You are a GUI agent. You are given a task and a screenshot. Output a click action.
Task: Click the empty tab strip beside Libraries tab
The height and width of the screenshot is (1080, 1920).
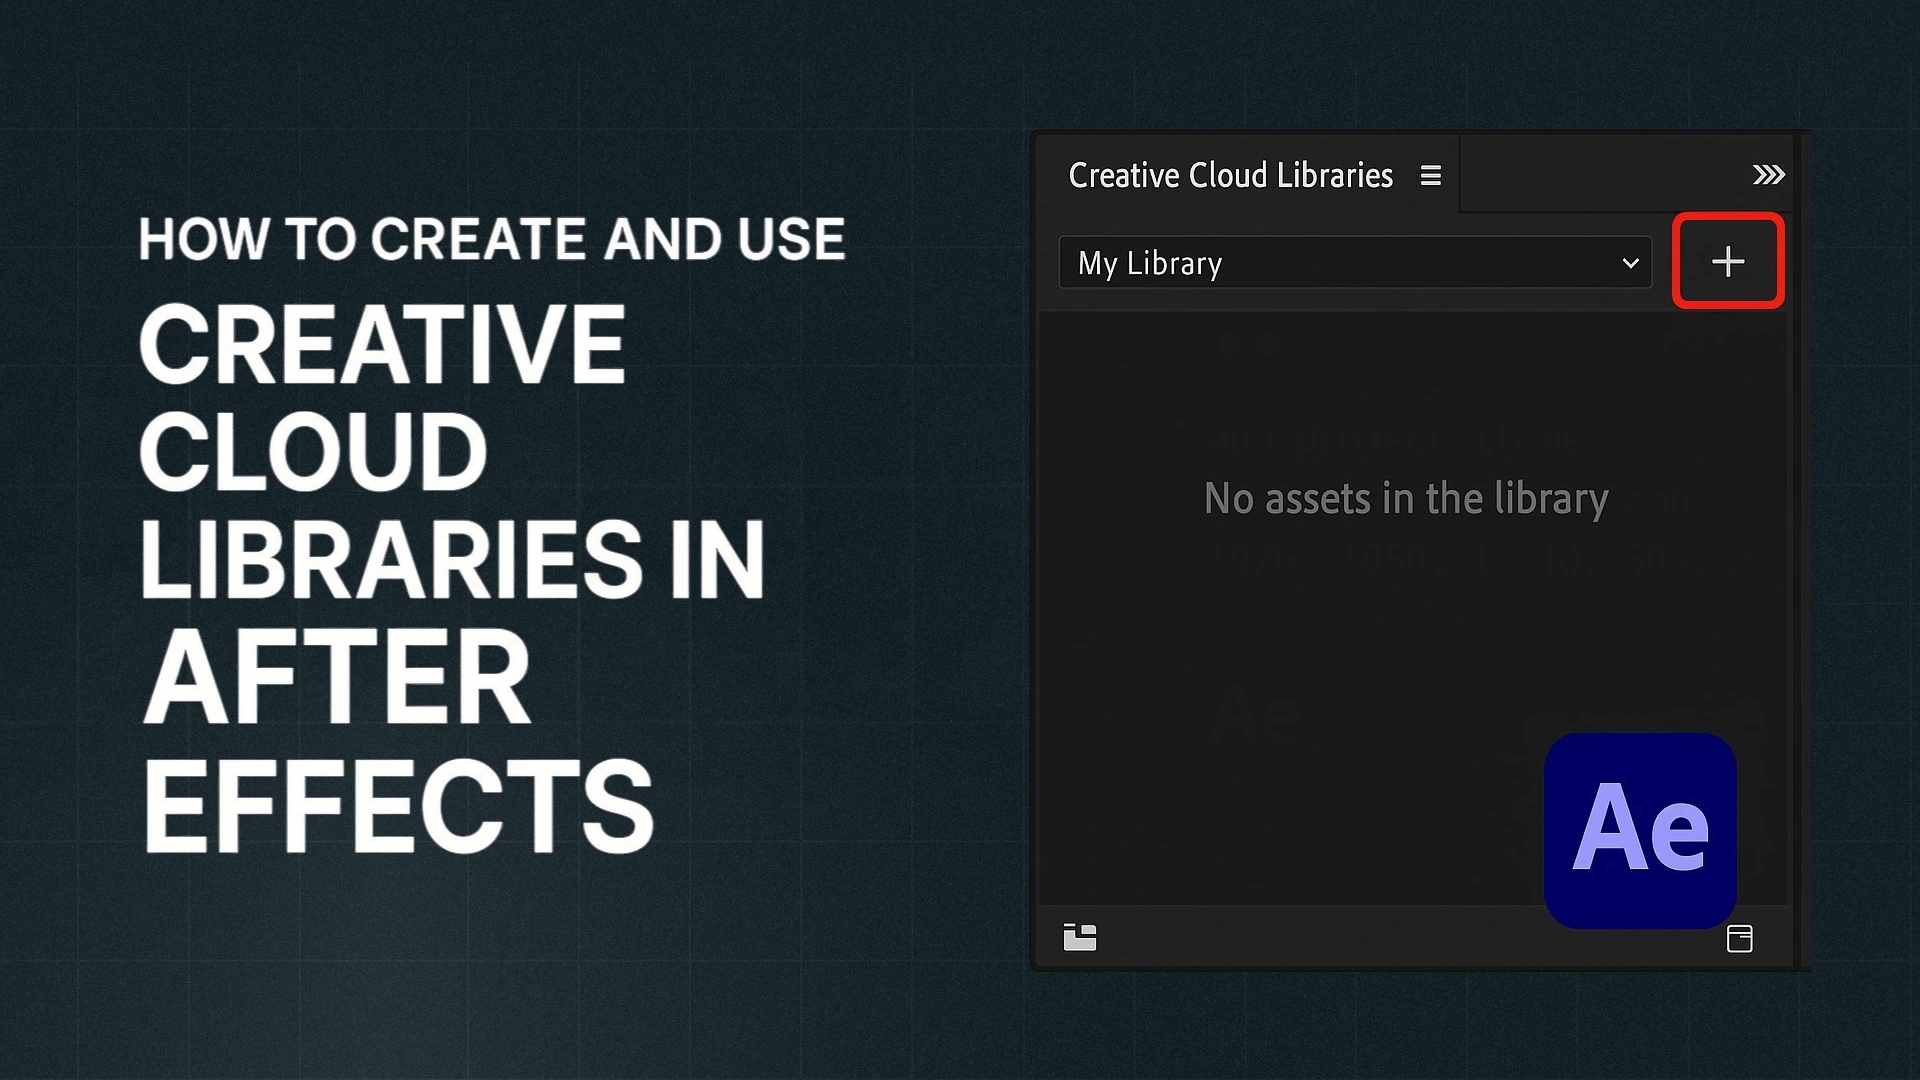[x=1600, y=175]
